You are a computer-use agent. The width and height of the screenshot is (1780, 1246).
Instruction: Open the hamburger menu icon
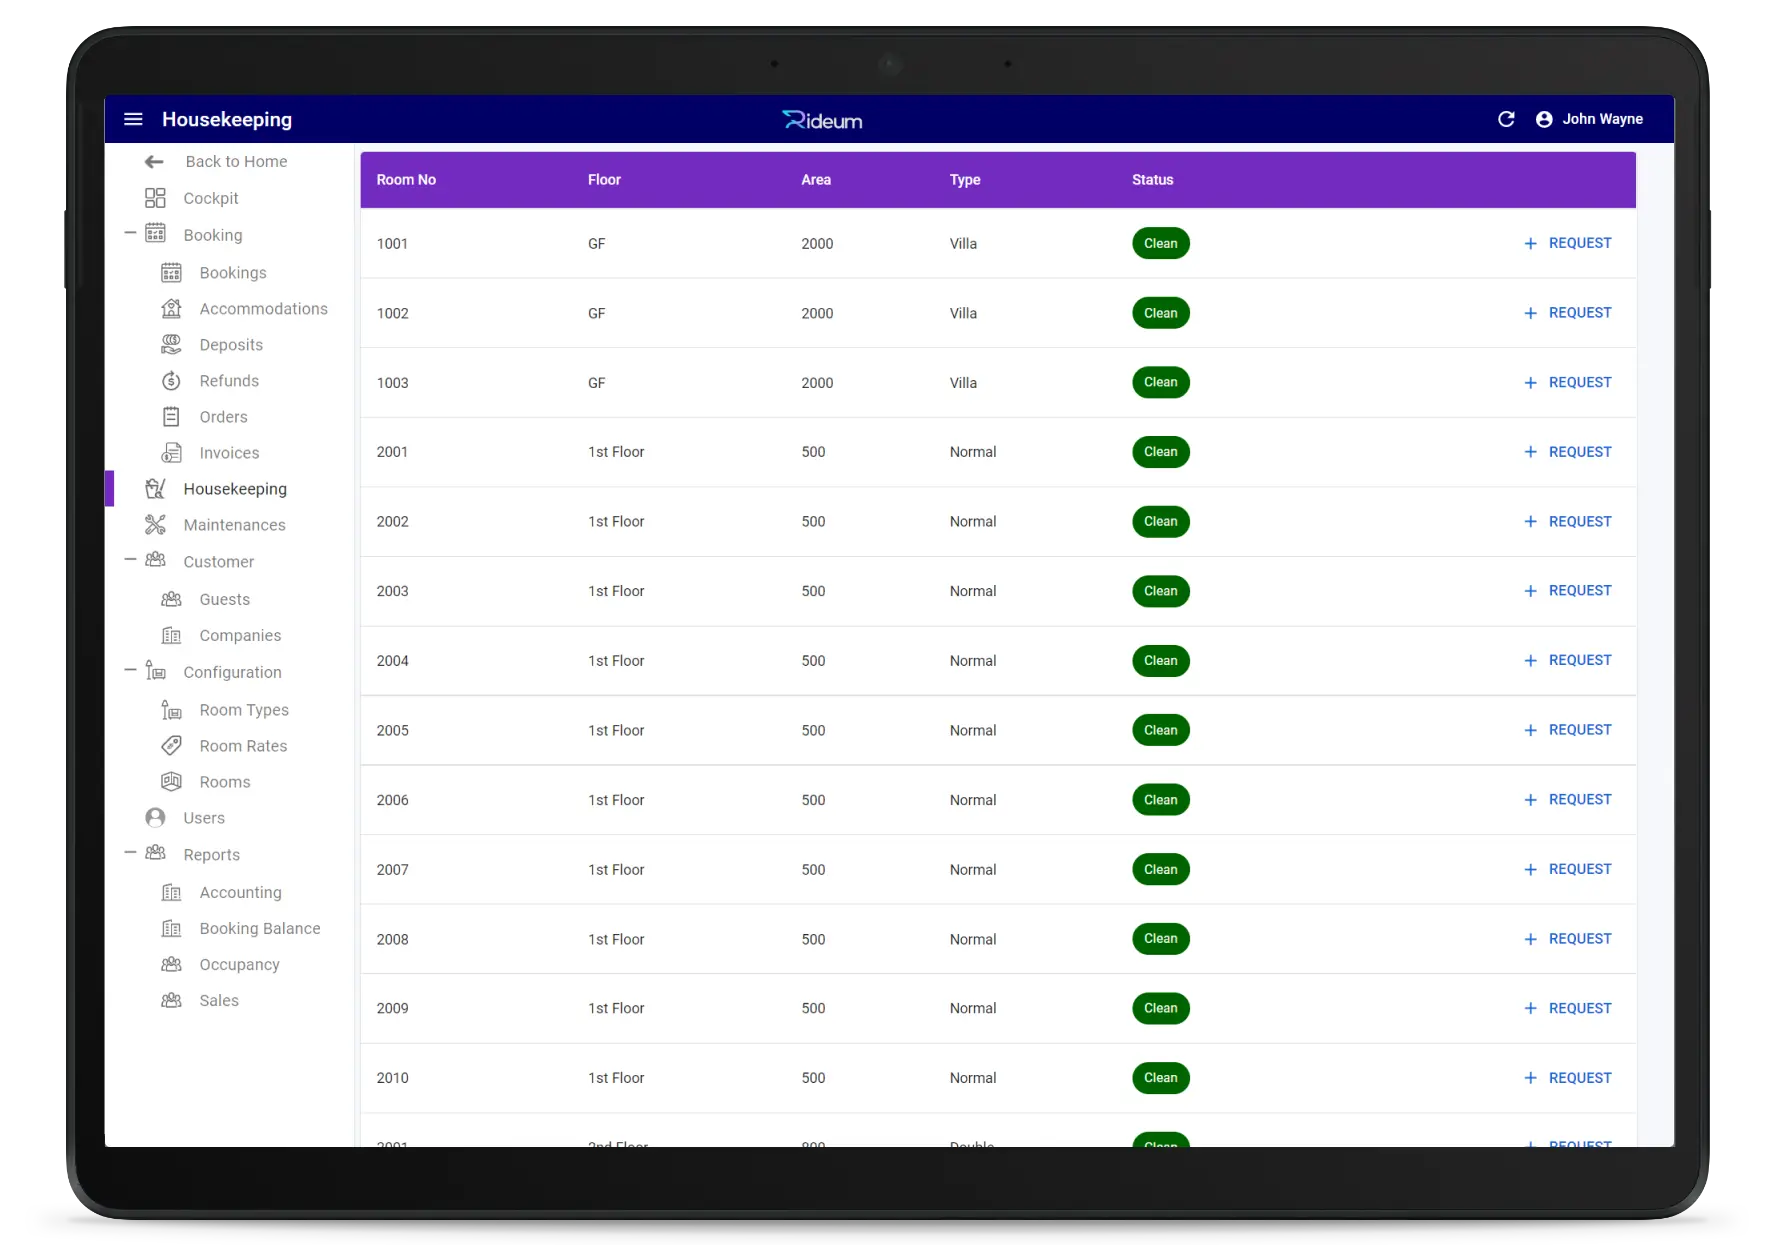pos(133,119)
